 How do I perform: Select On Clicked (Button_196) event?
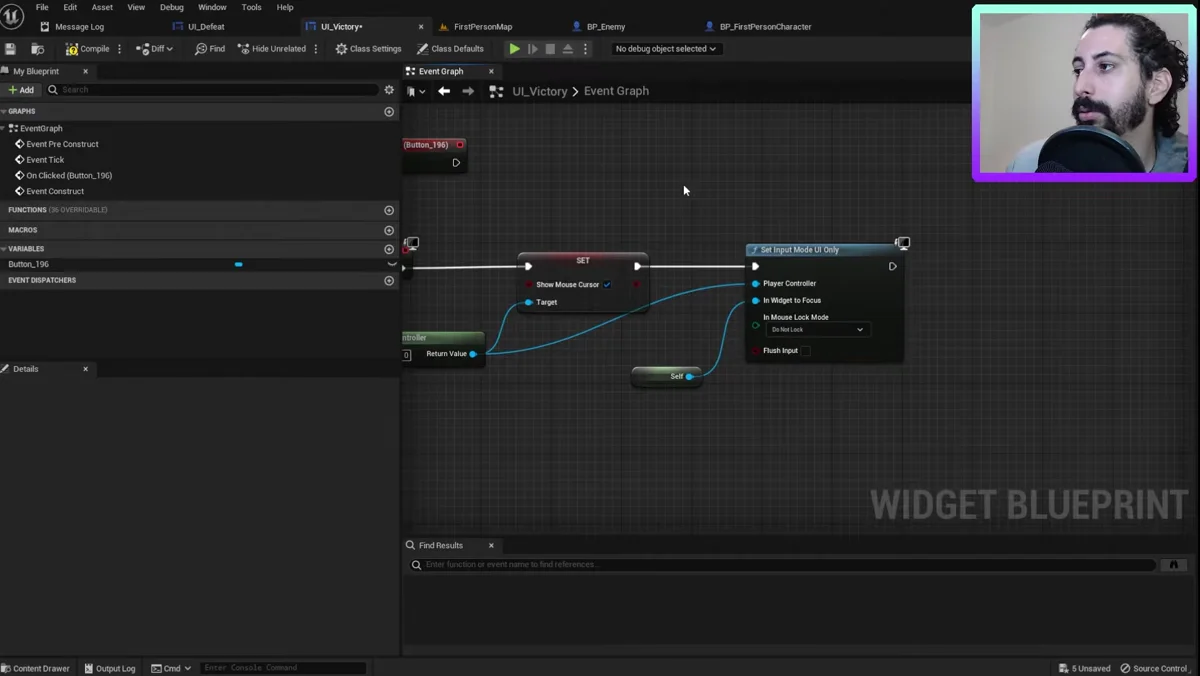pos(69,176)
